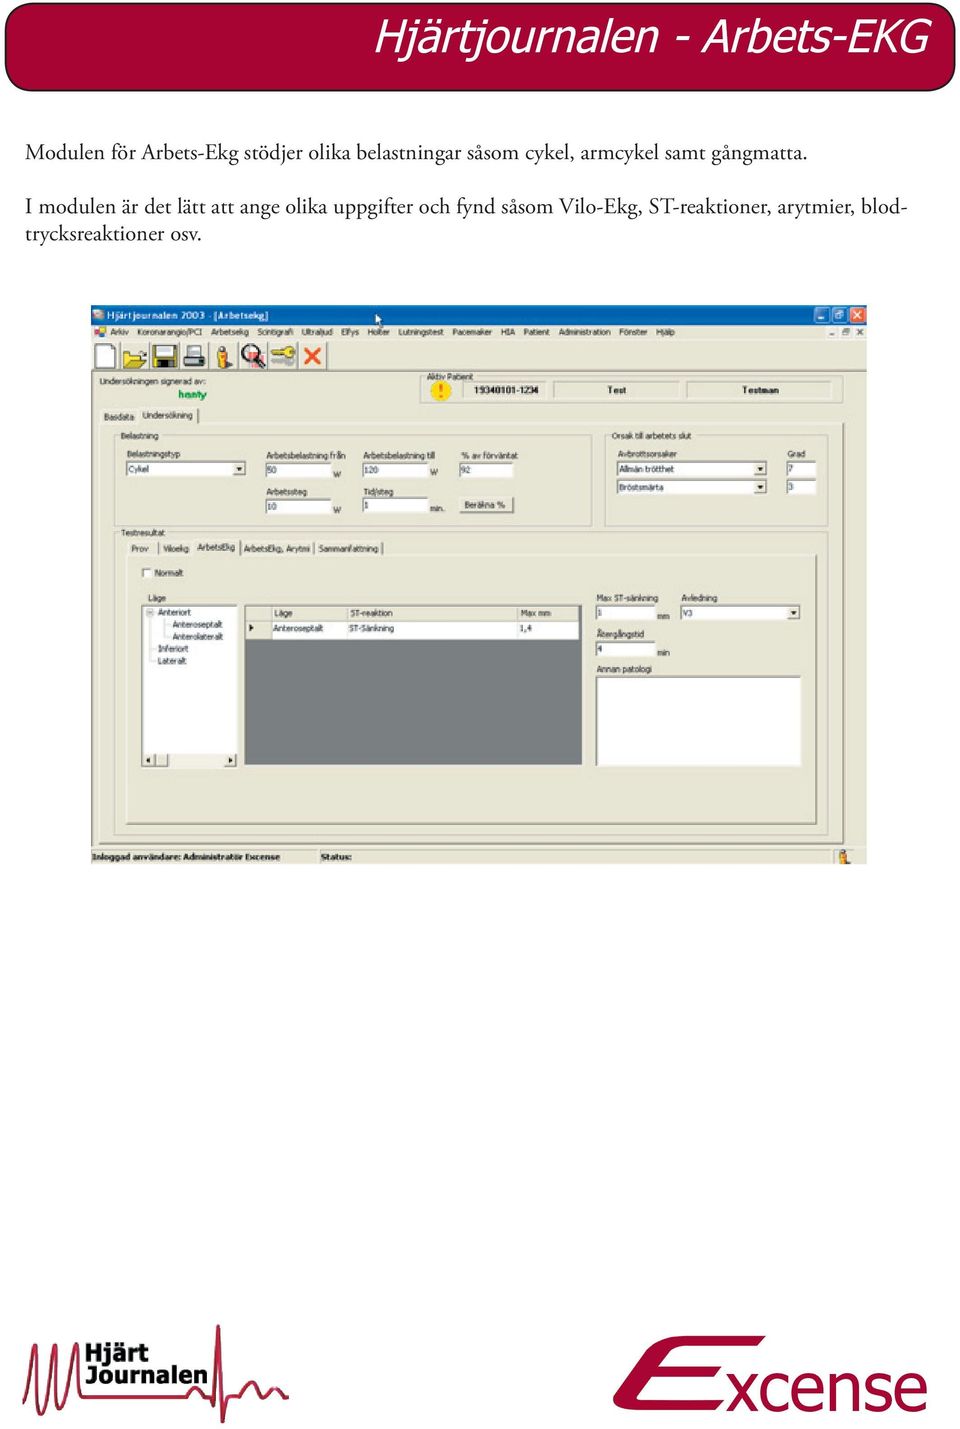Switch to the Sammanfattning tab

pyautogui.click(x=349, y=549)
